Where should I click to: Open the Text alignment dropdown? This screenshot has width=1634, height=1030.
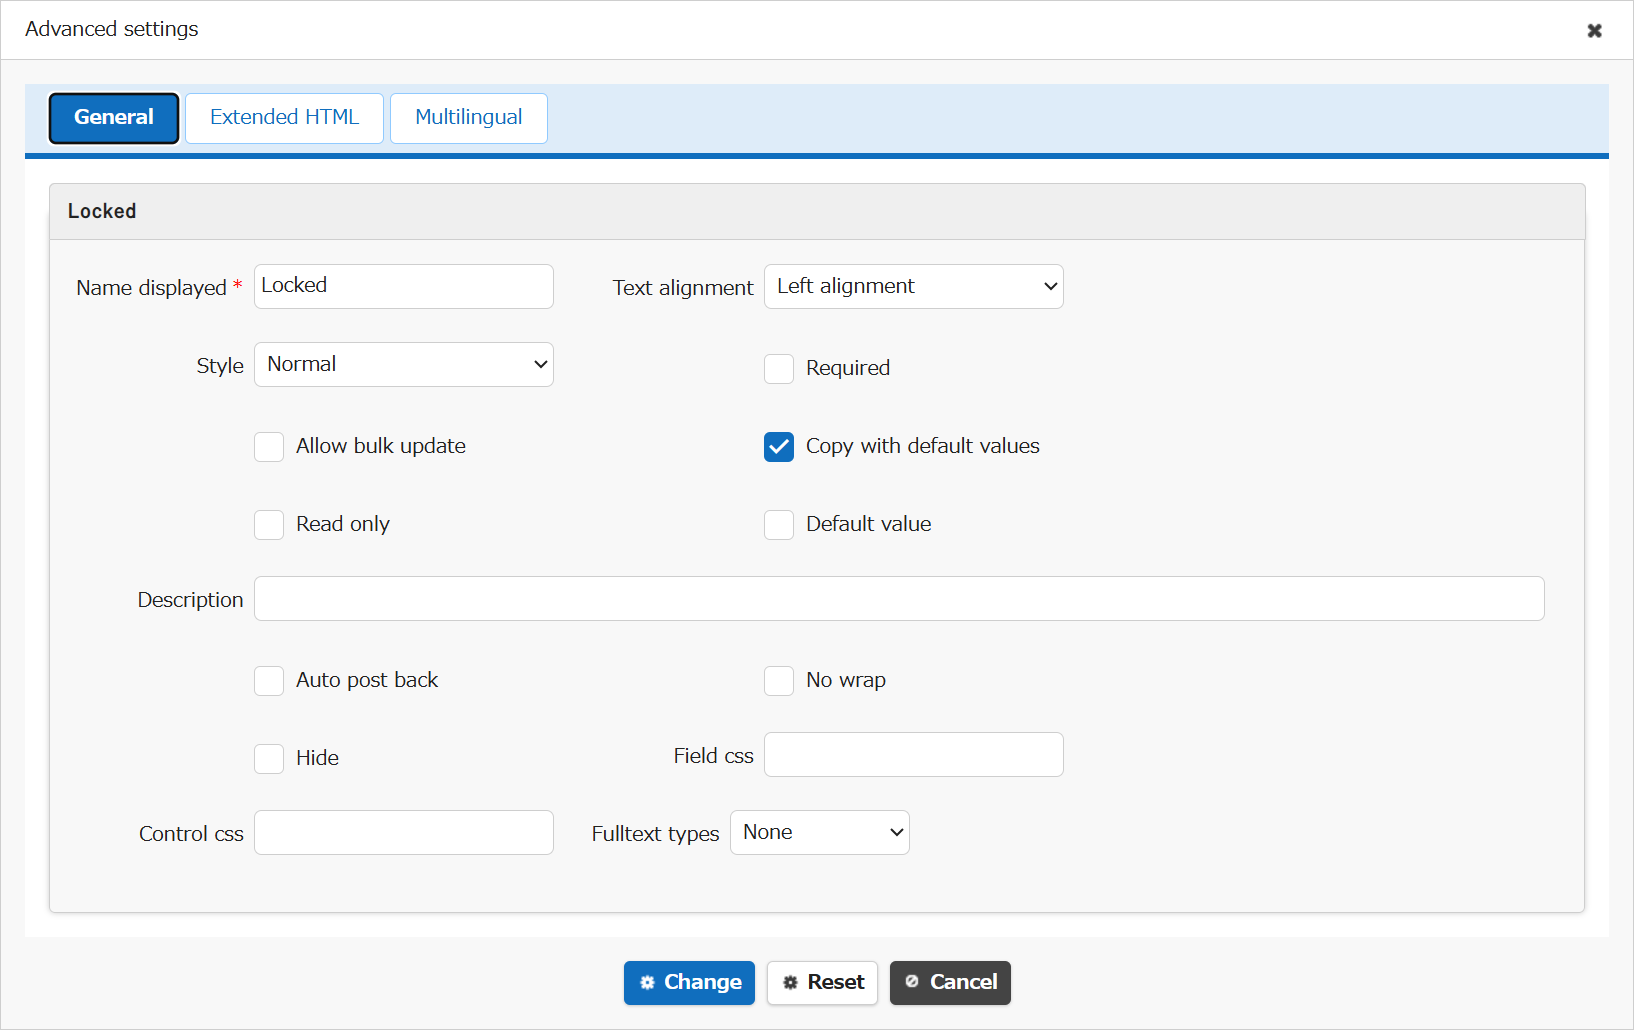914,286
